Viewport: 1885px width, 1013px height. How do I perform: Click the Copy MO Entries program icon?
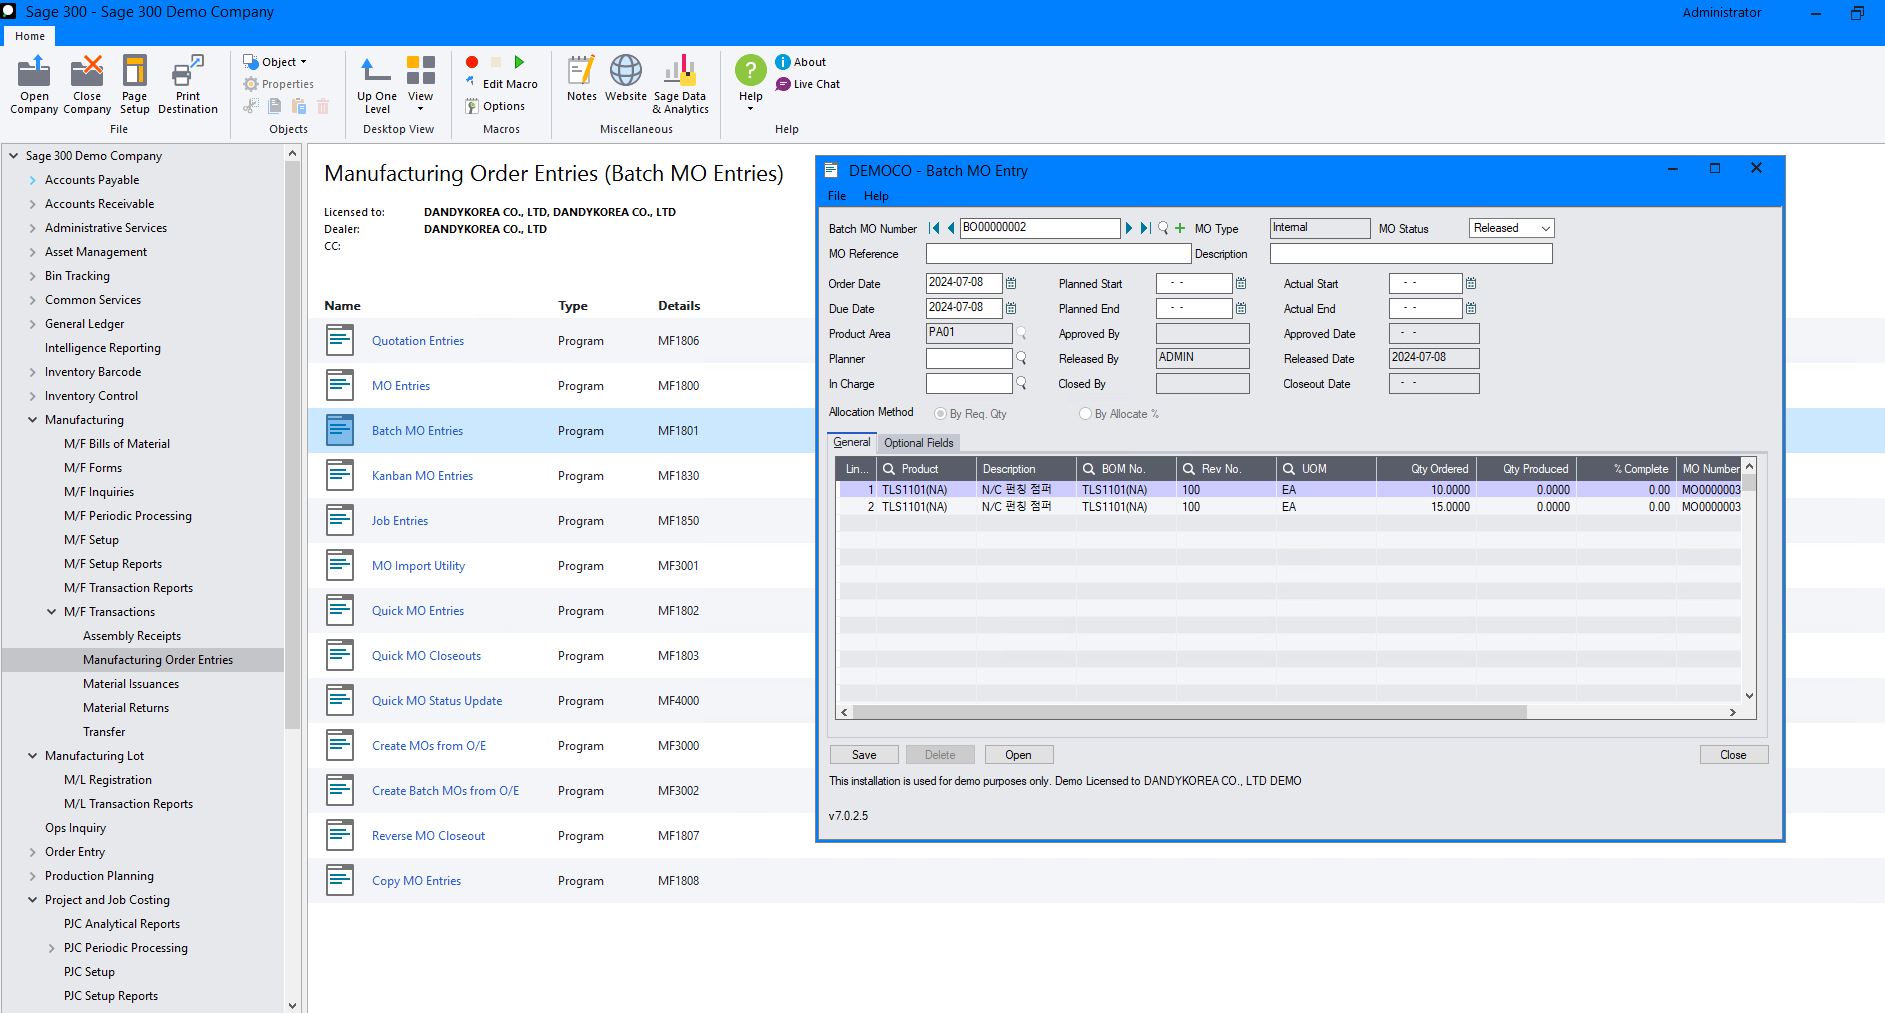point(340,880)
